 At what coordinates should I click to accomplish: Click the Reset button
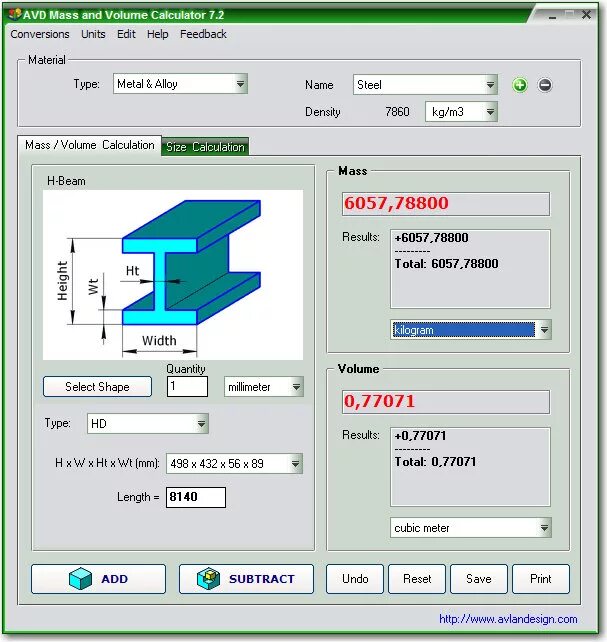pos(417,579)
